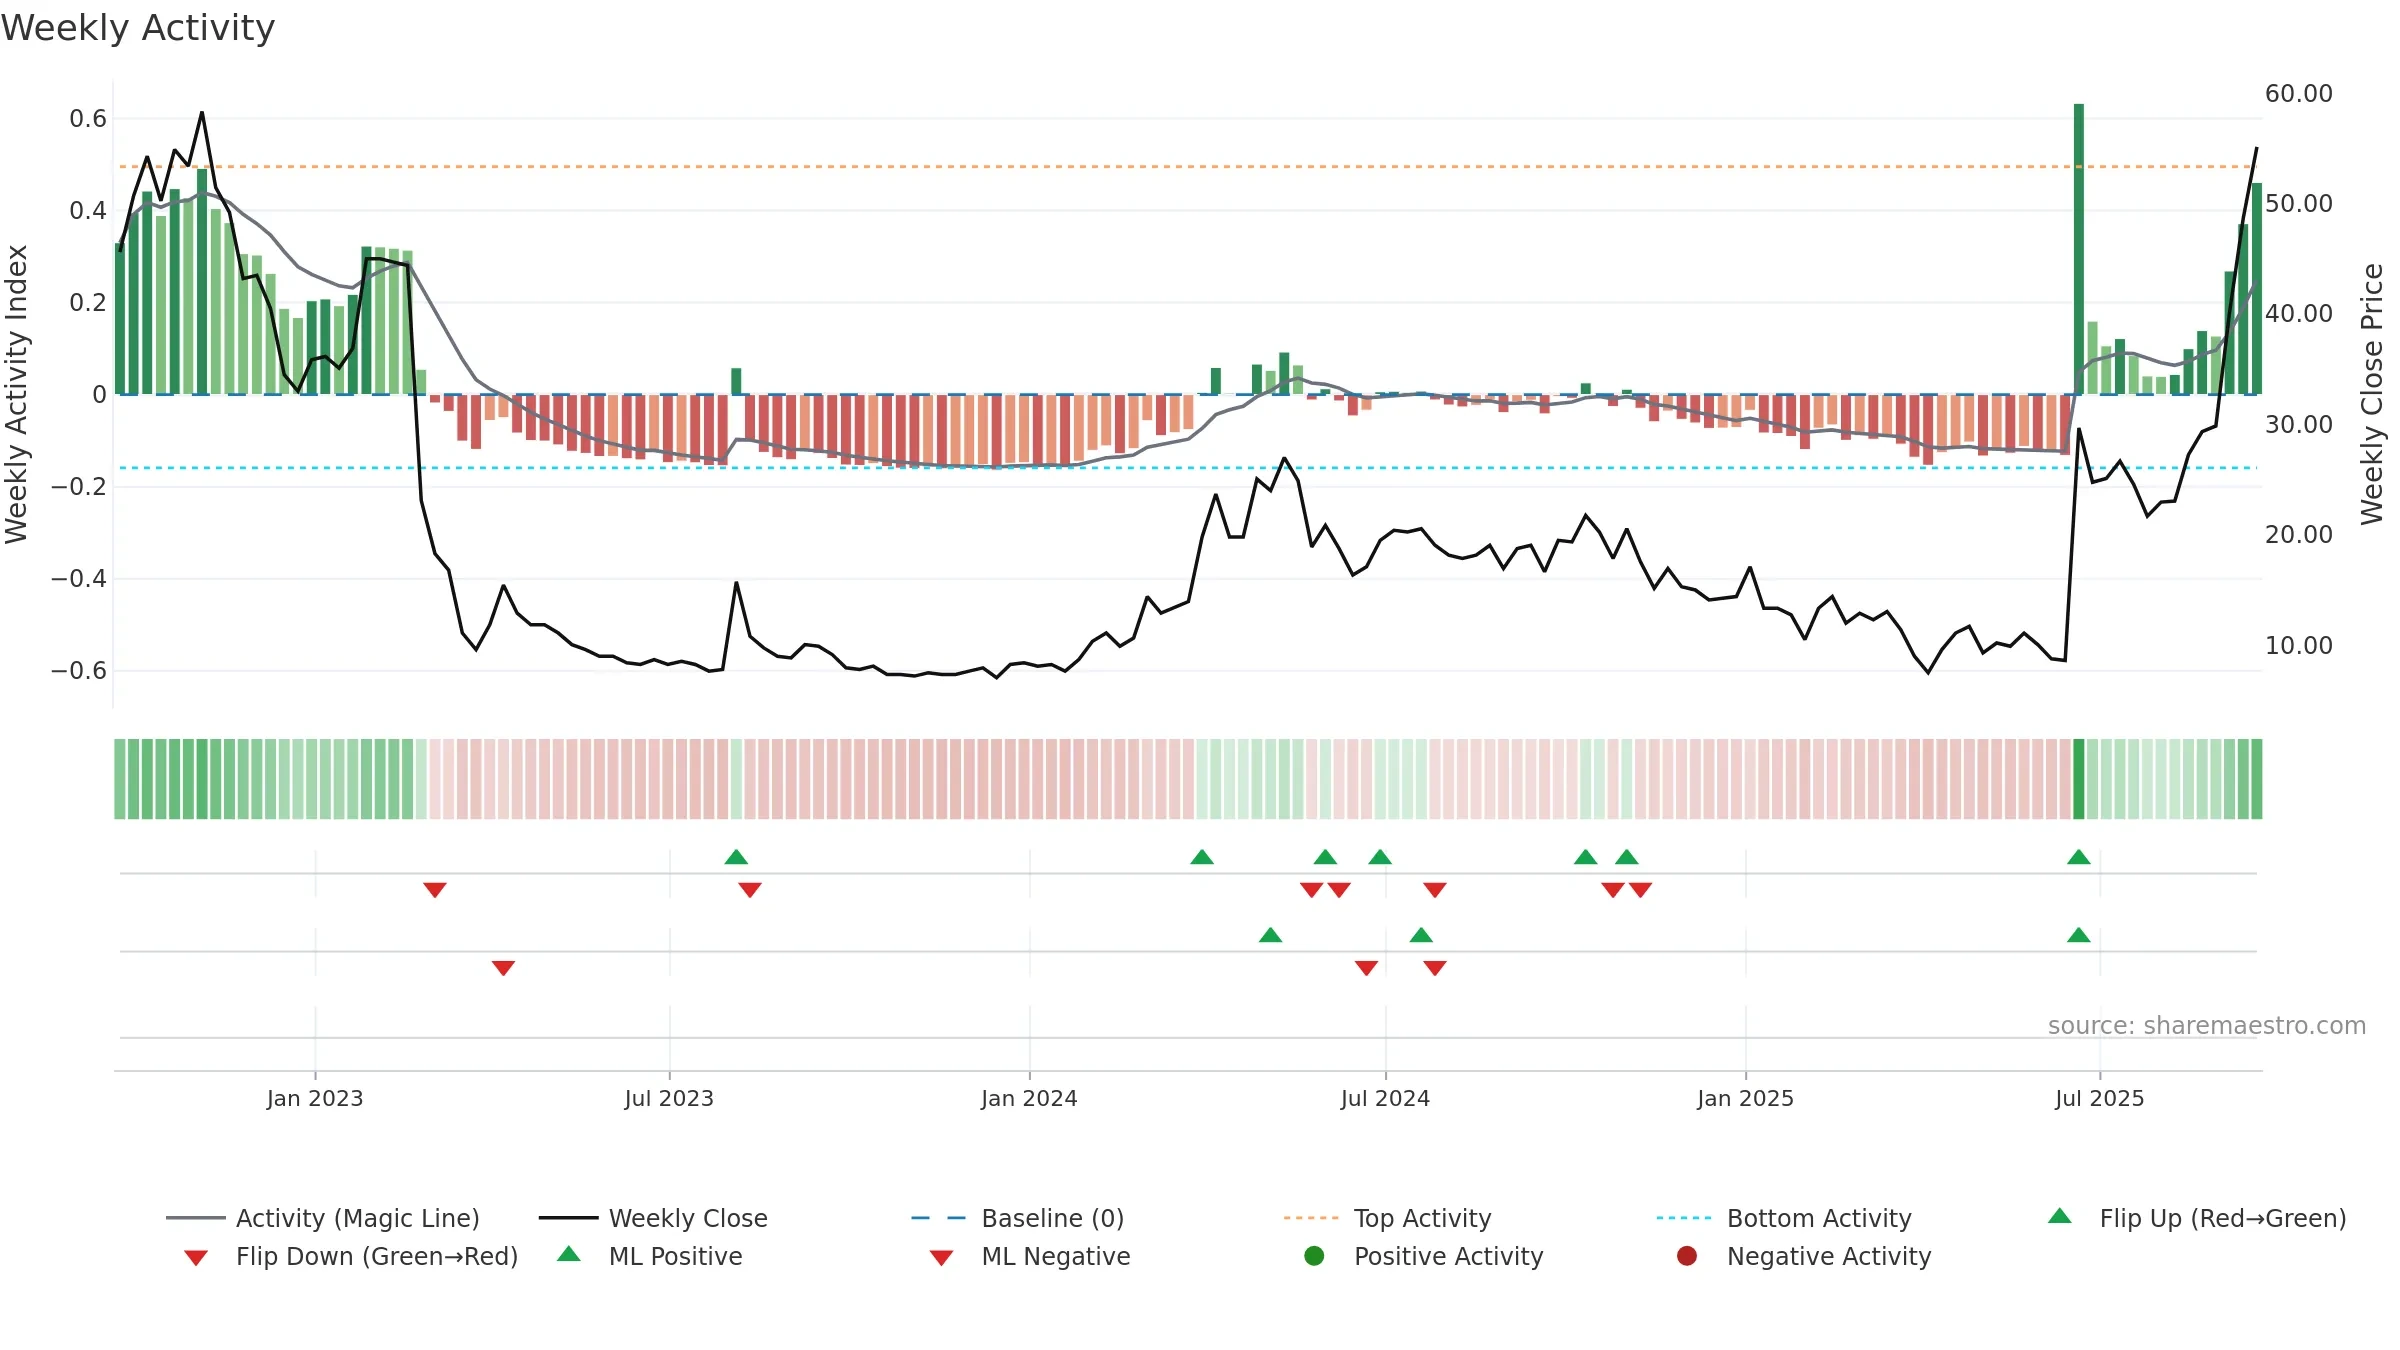Viewport: 2400px width, 1350px height.
Task: Select the green flip-up marker just after Jul 2023
Action: coord(736,857)
